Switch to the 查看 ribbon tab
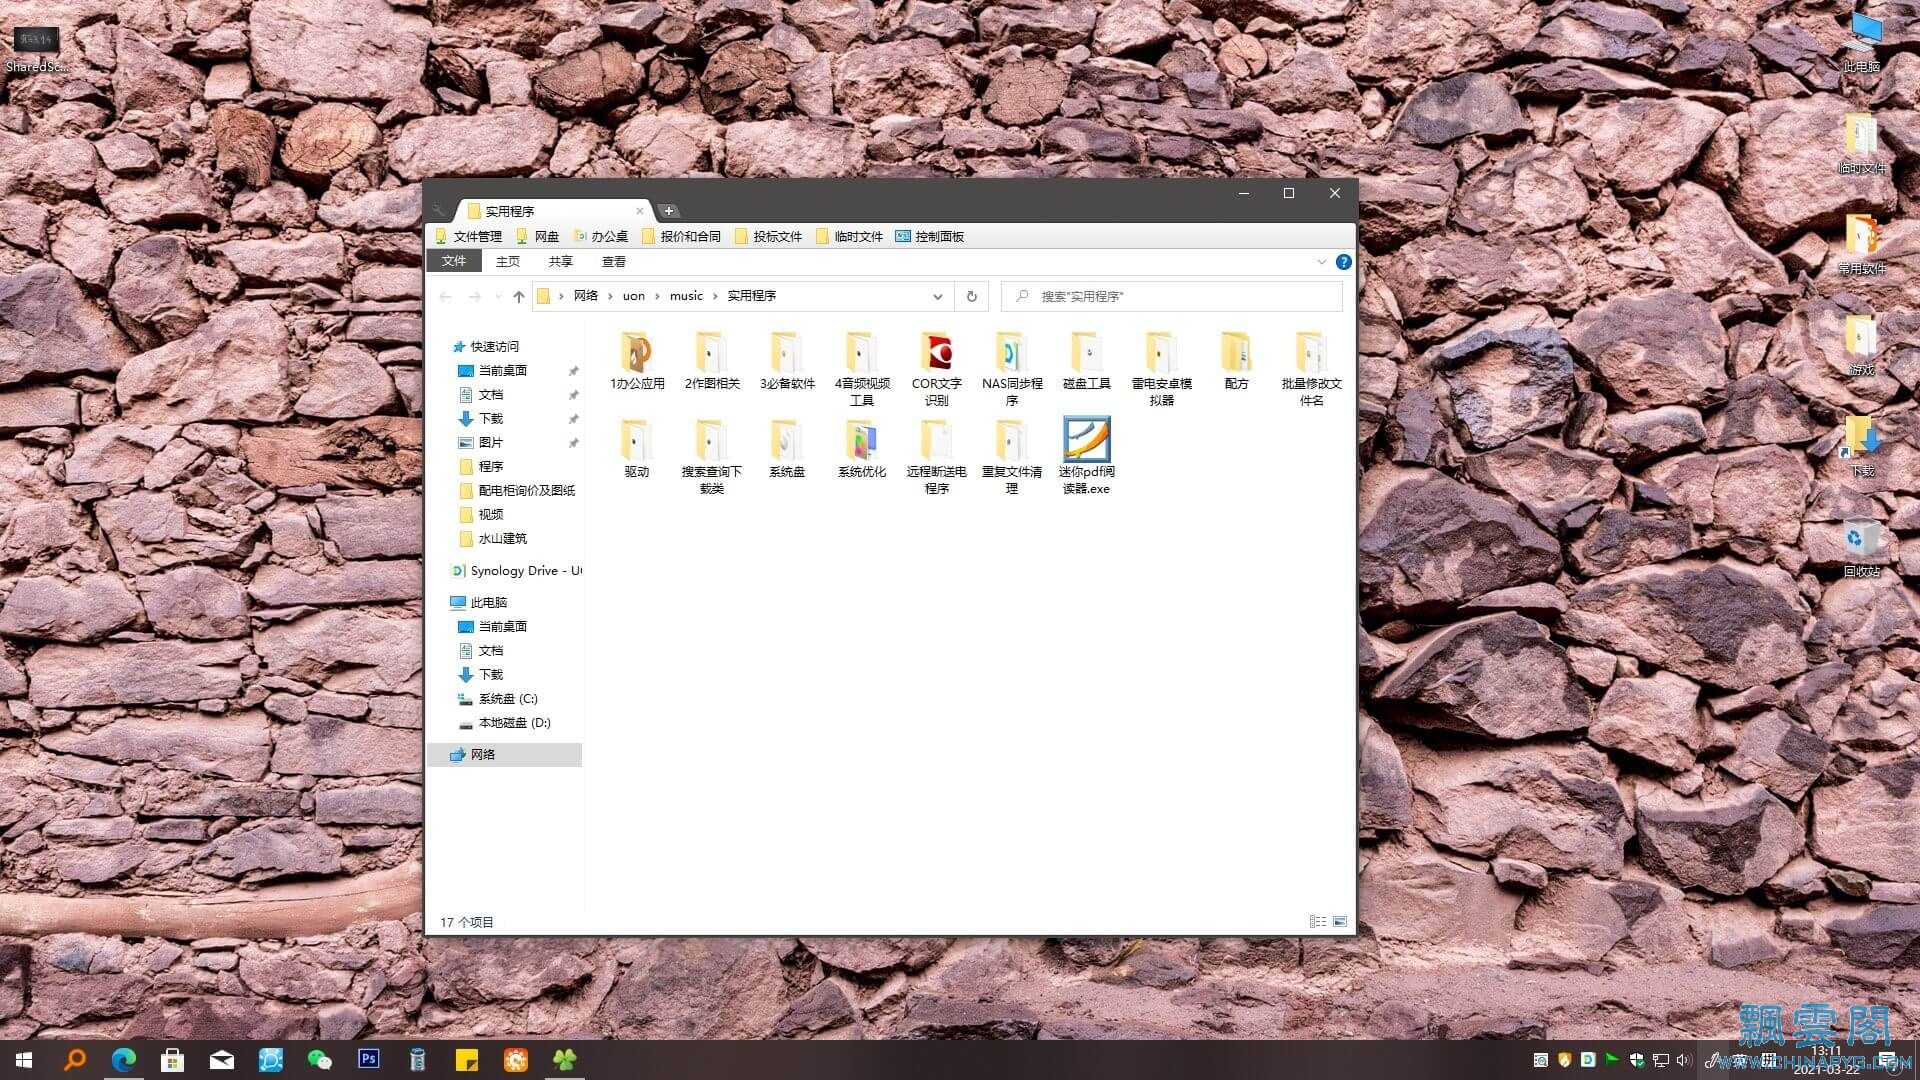The width and height of the screenshot is (1920, 1080). [x=614, y=262]
